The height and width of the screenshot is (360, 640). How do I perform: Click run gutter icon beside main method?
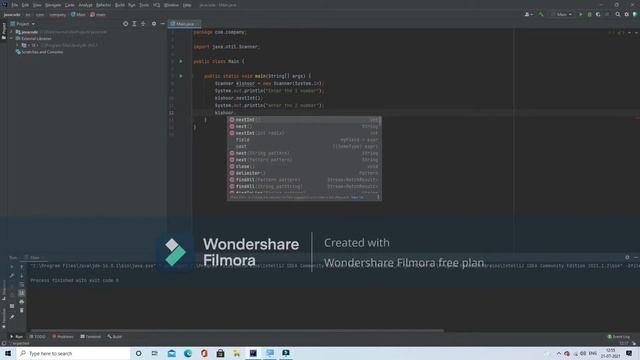coord(181,76)
